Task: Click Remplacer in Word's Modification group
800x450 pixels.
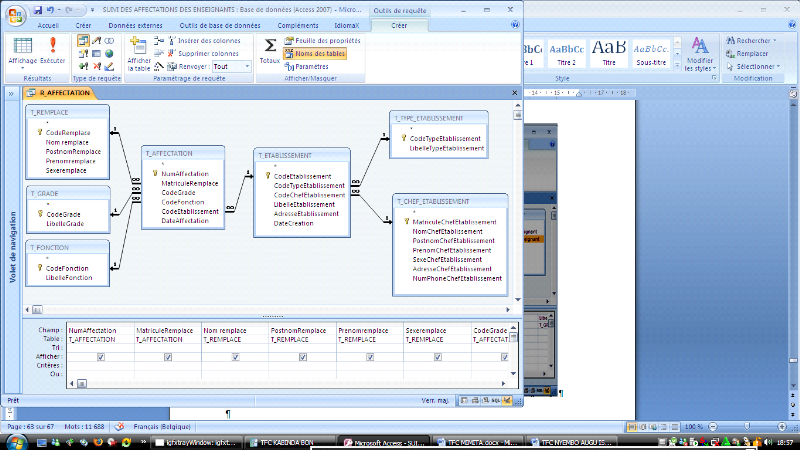Action: click(750, 53)
